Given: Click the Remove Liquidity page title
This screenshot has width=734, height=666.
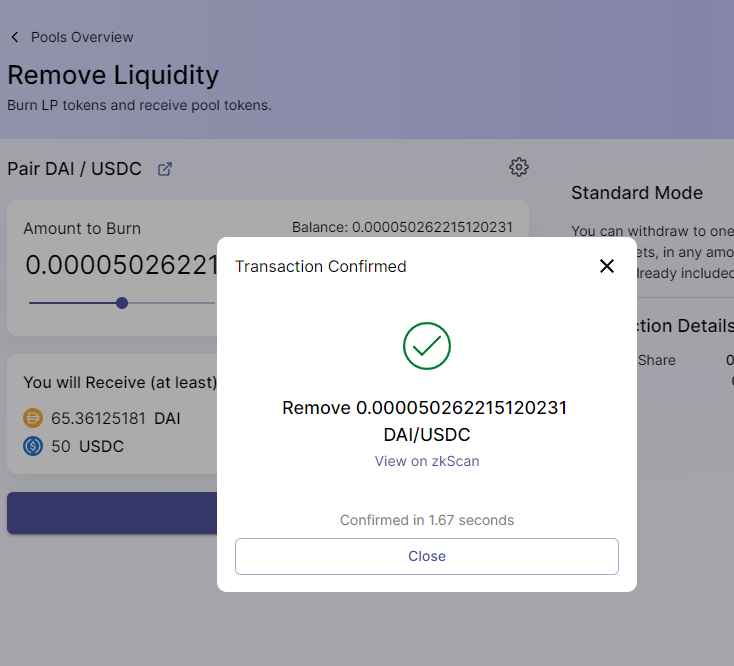Looking at the screenshot, I should pyautogui.click(x=113, y=75).
